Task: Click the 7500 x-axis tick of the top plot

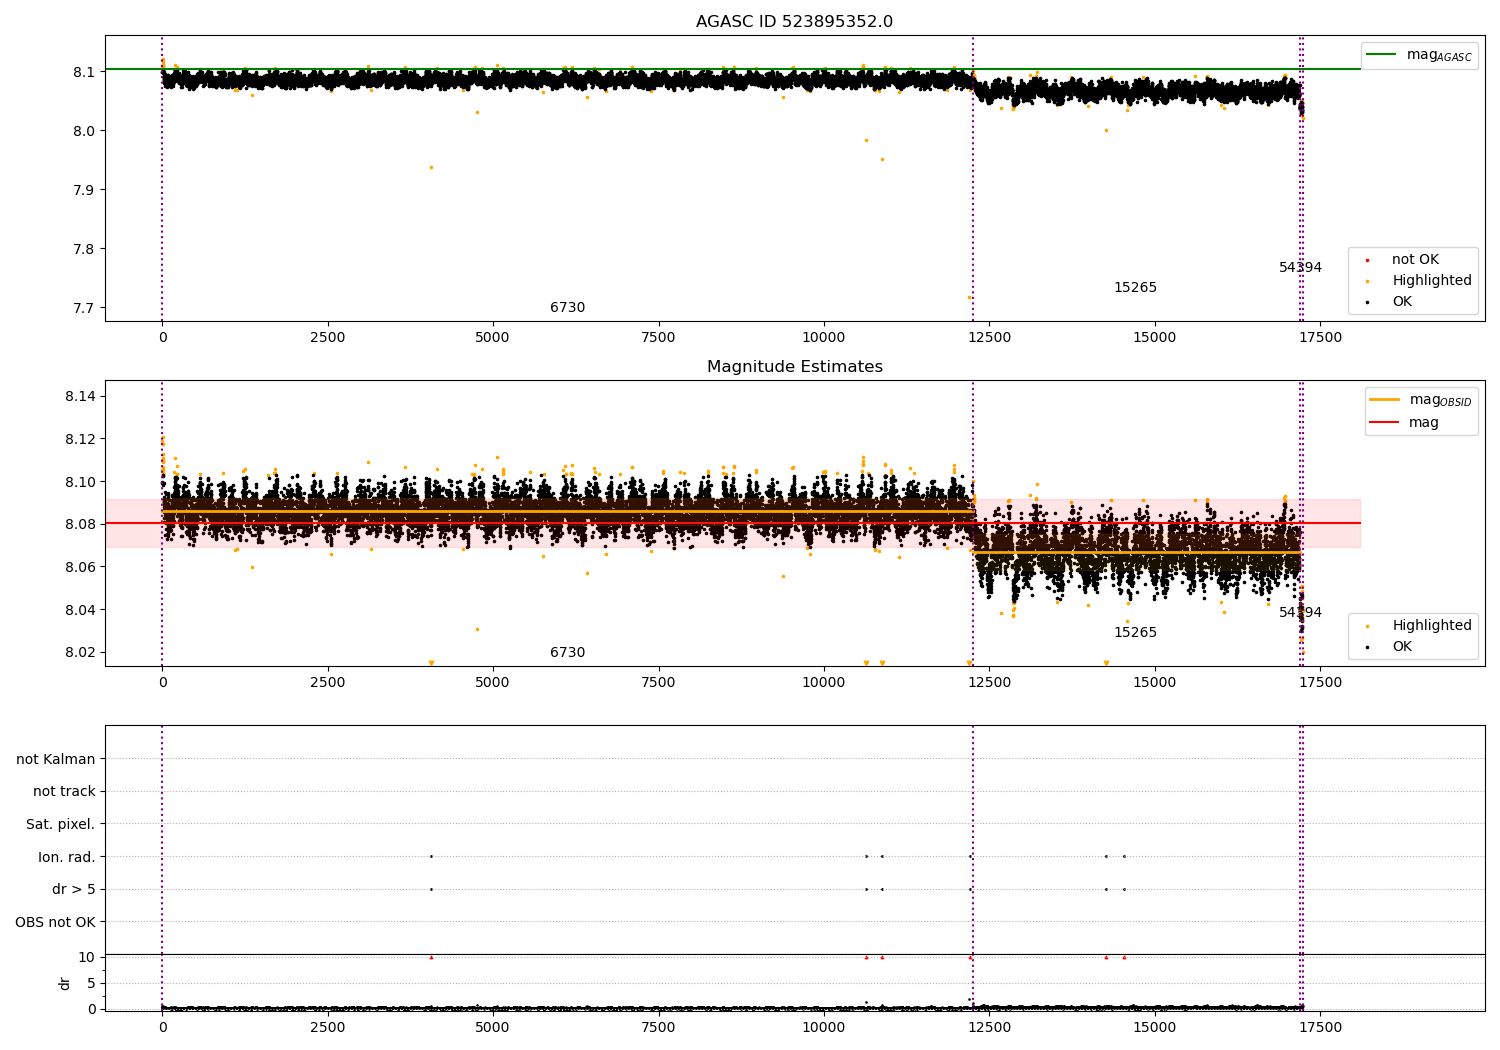Action: tap(658, 338)
